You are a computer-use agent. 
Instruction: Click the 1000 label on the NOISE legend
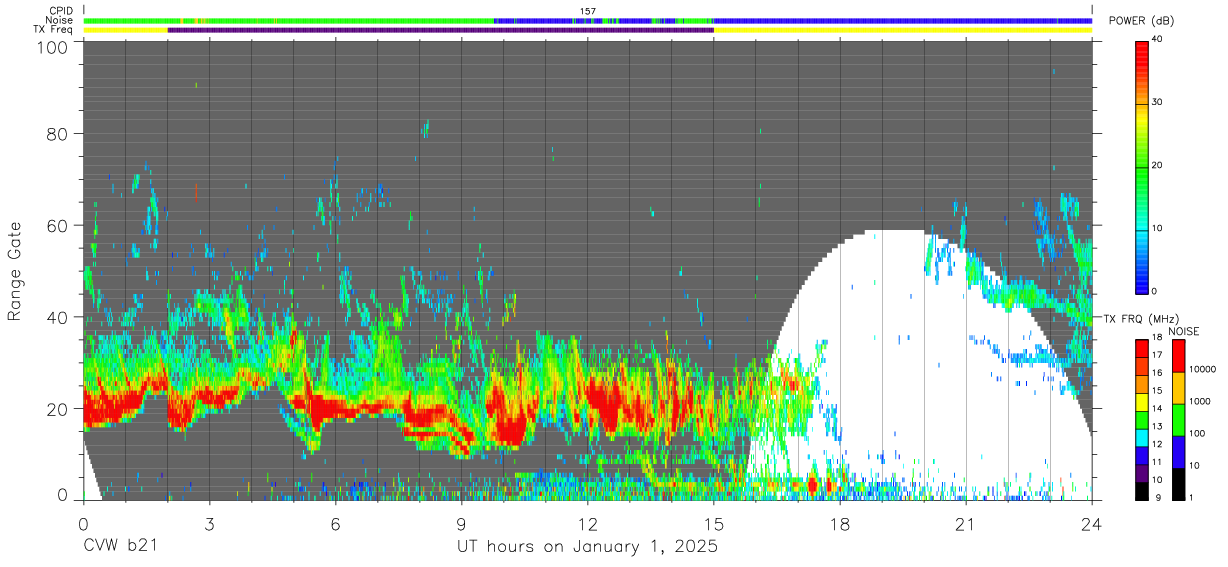pyautogui.click(x=1199, y=402)
